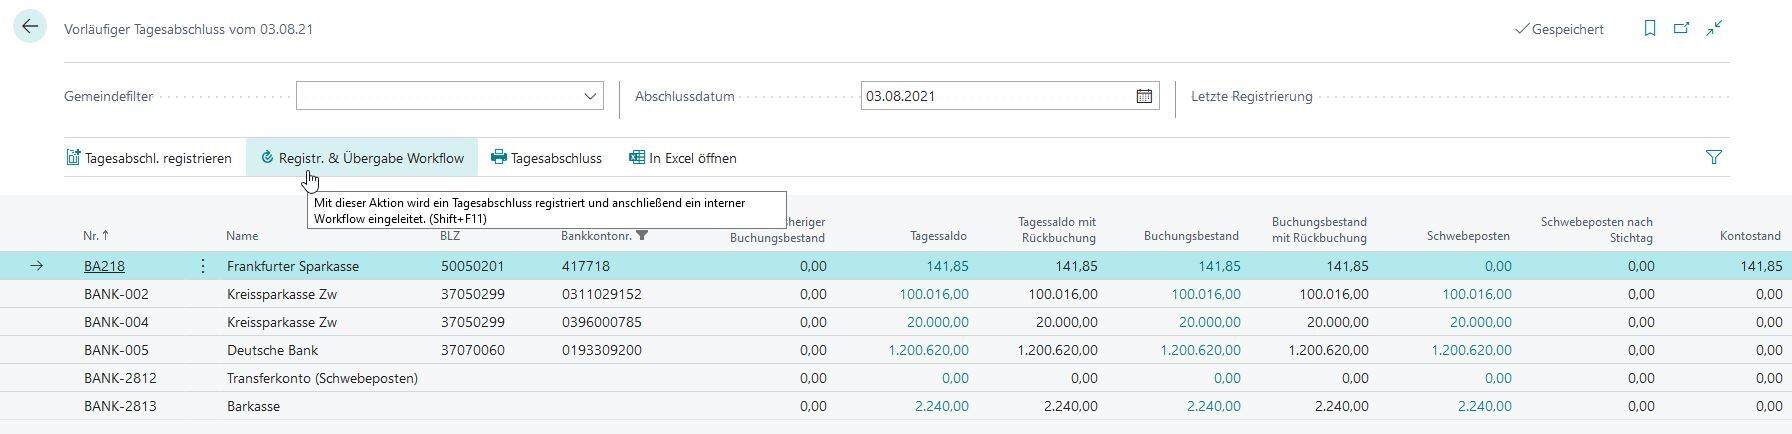Open row options for BA218
Screen dimensions: 1792x434
(203, 266)
